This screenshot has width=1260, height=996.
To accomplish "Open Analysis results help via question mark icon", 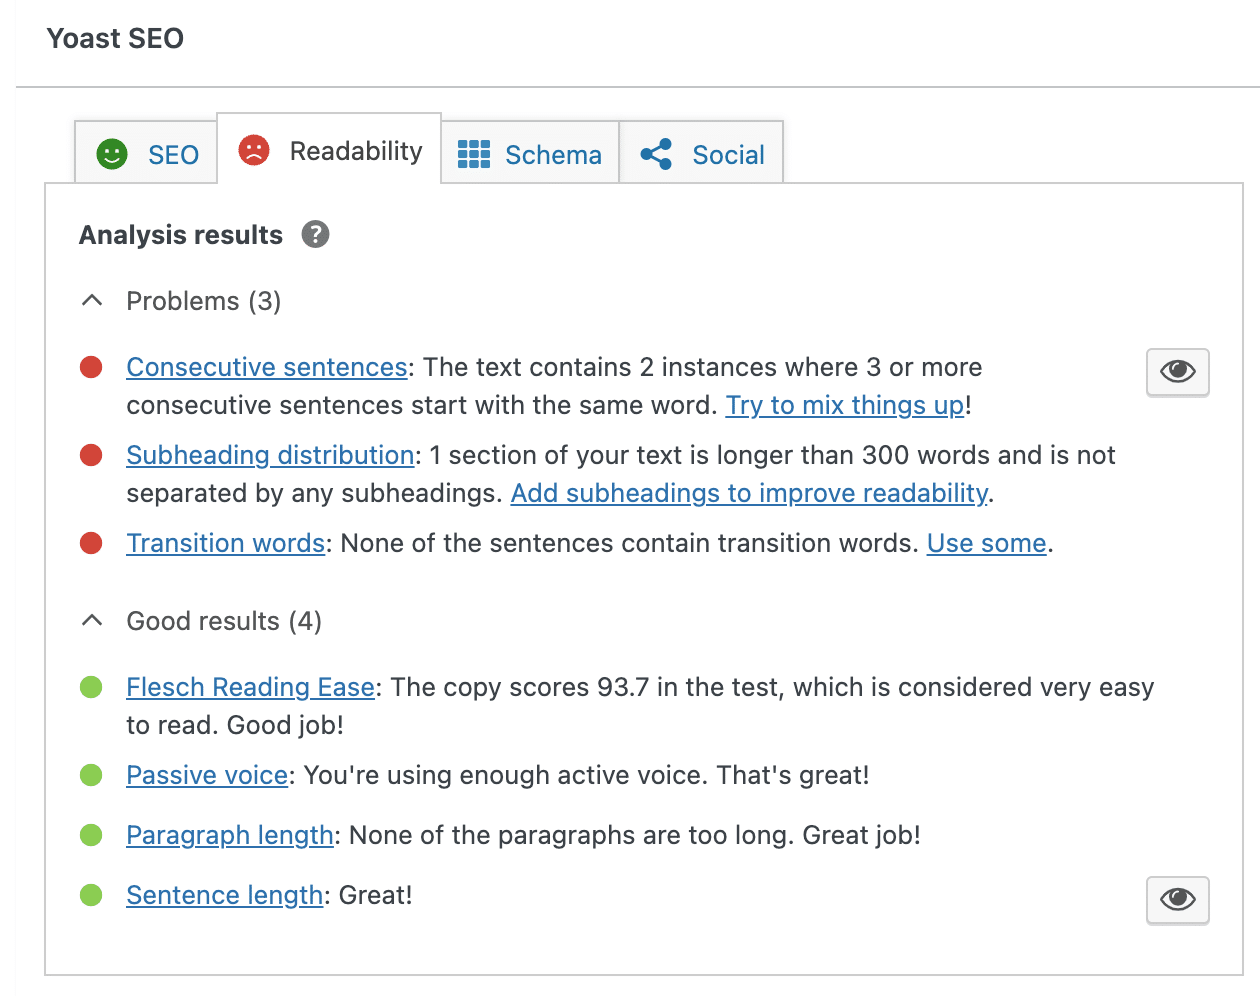I will pos(315,234).
